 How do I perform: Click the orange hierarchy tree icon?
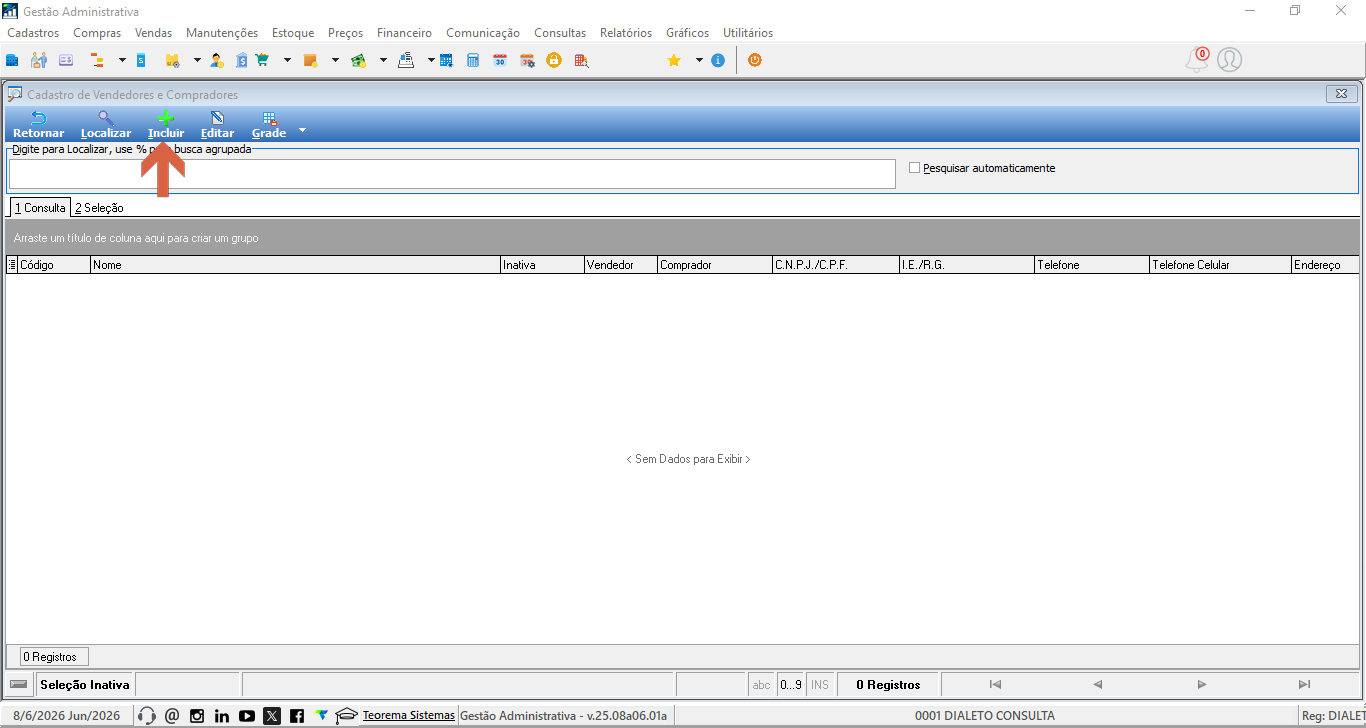coord(98,60)
